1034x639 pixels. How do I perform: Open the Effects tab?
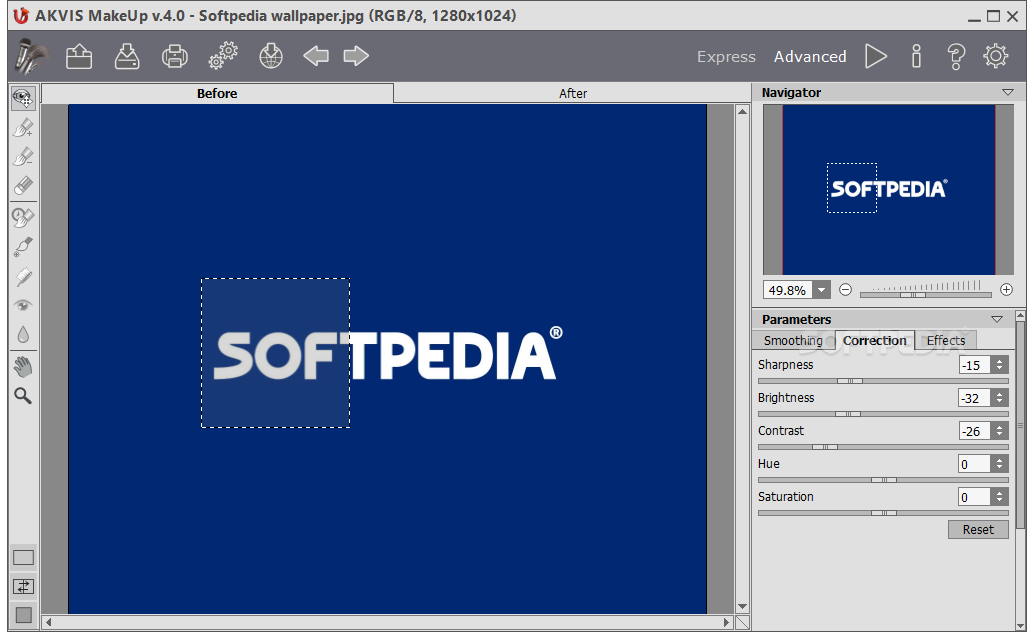point(946,340)
